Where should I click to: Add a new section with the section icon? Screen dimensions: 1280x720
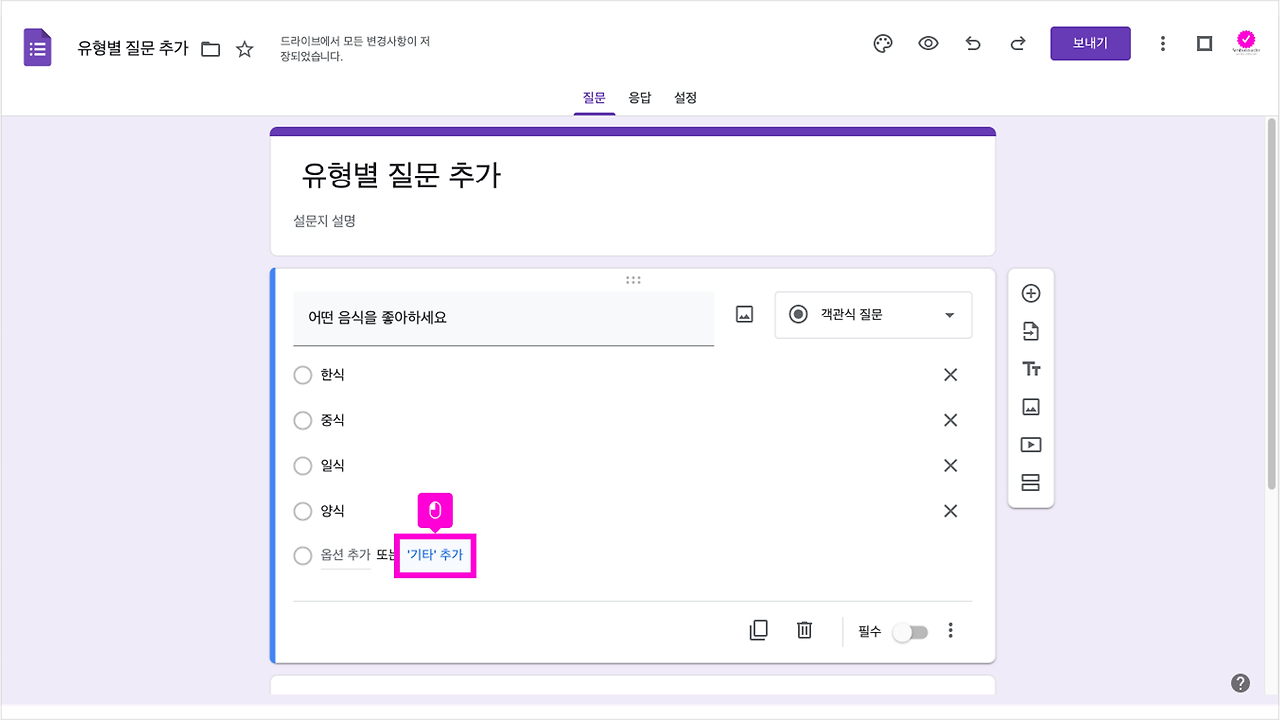point(1030,482)
